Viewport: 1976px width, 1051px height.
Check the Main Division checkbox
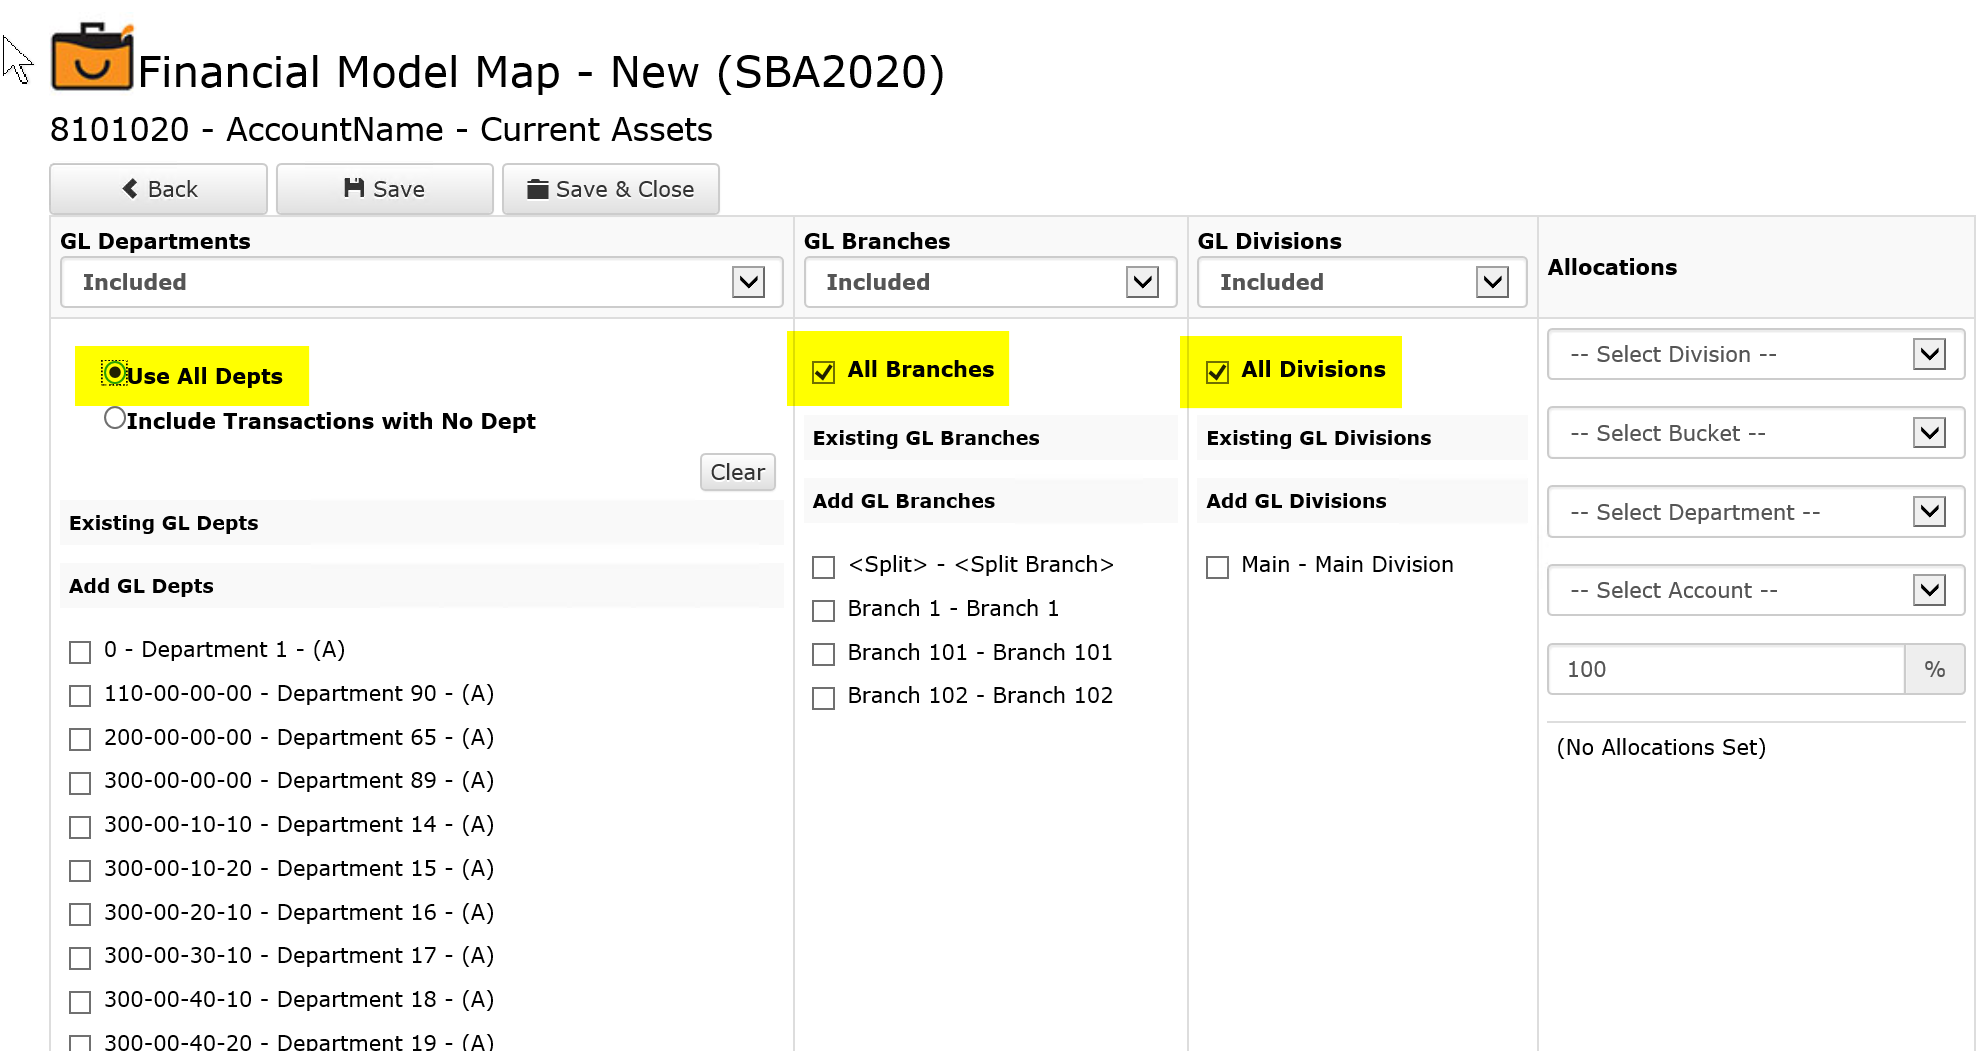(1217, 567)
